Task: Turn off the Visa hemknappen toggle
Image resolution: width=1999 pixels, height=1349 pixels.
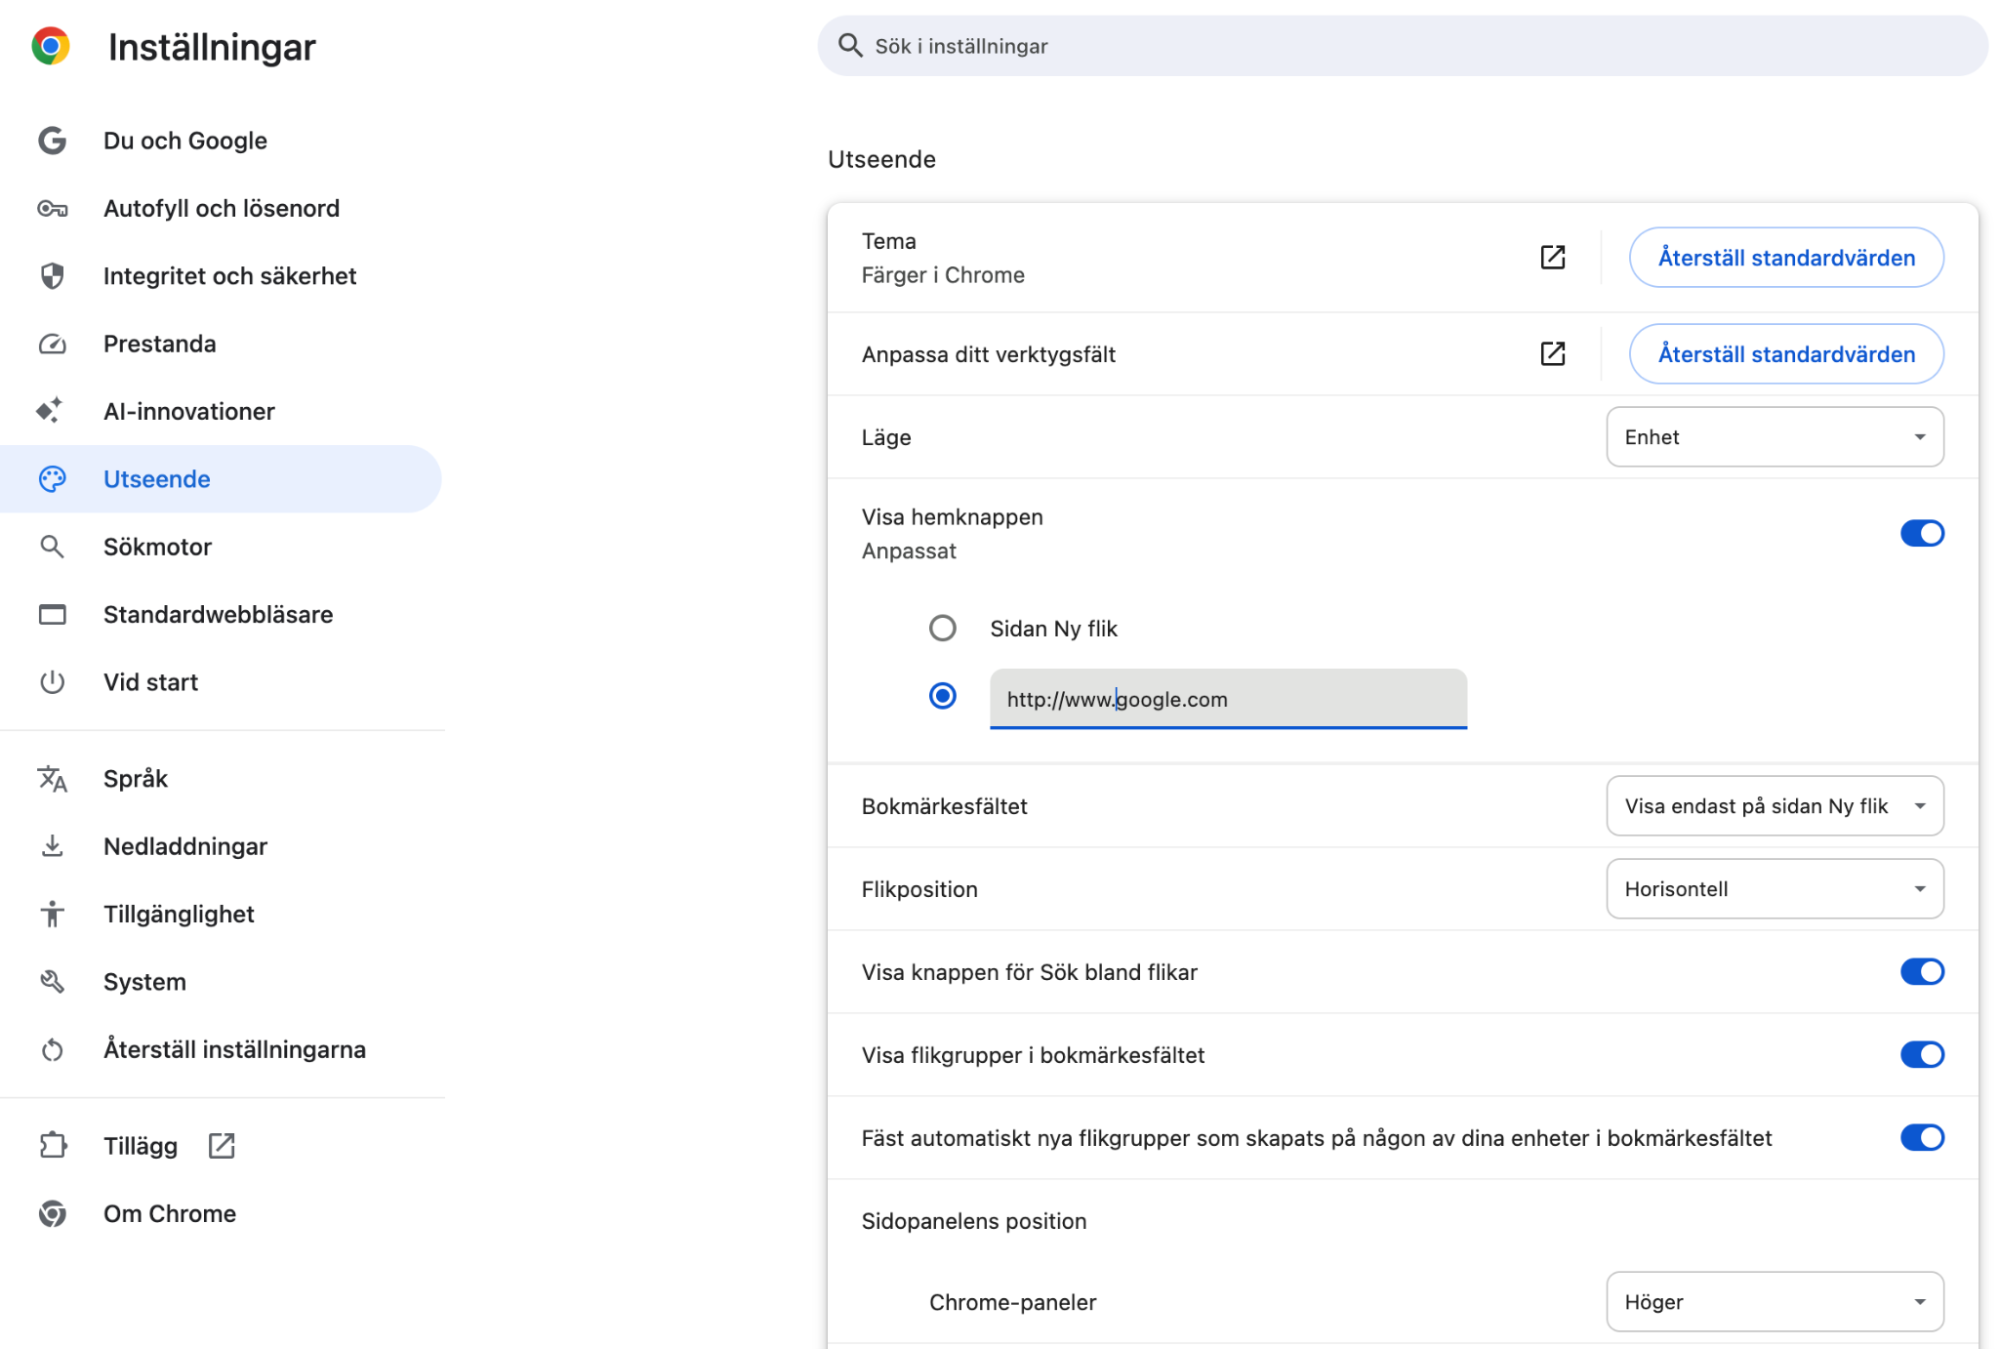Action: coord(1921,533)
